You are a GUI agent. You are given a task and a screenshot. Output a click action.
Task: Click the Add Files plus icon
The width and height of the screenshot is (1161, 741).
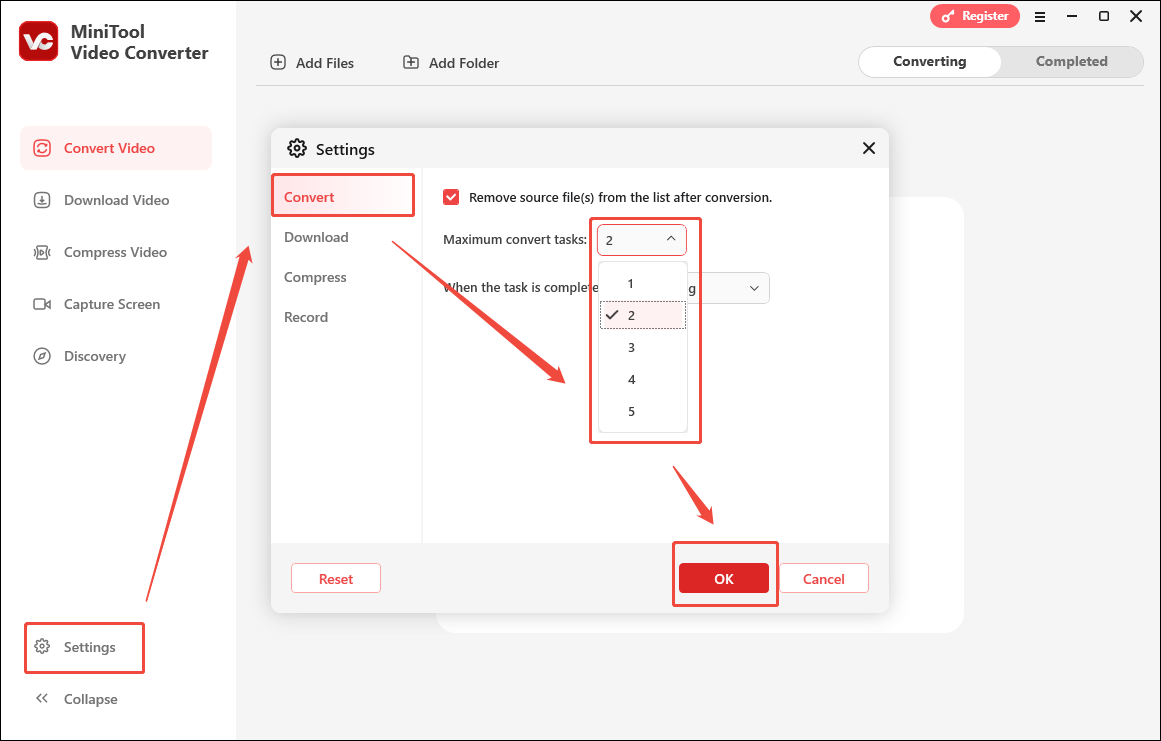tap(278, 62)
